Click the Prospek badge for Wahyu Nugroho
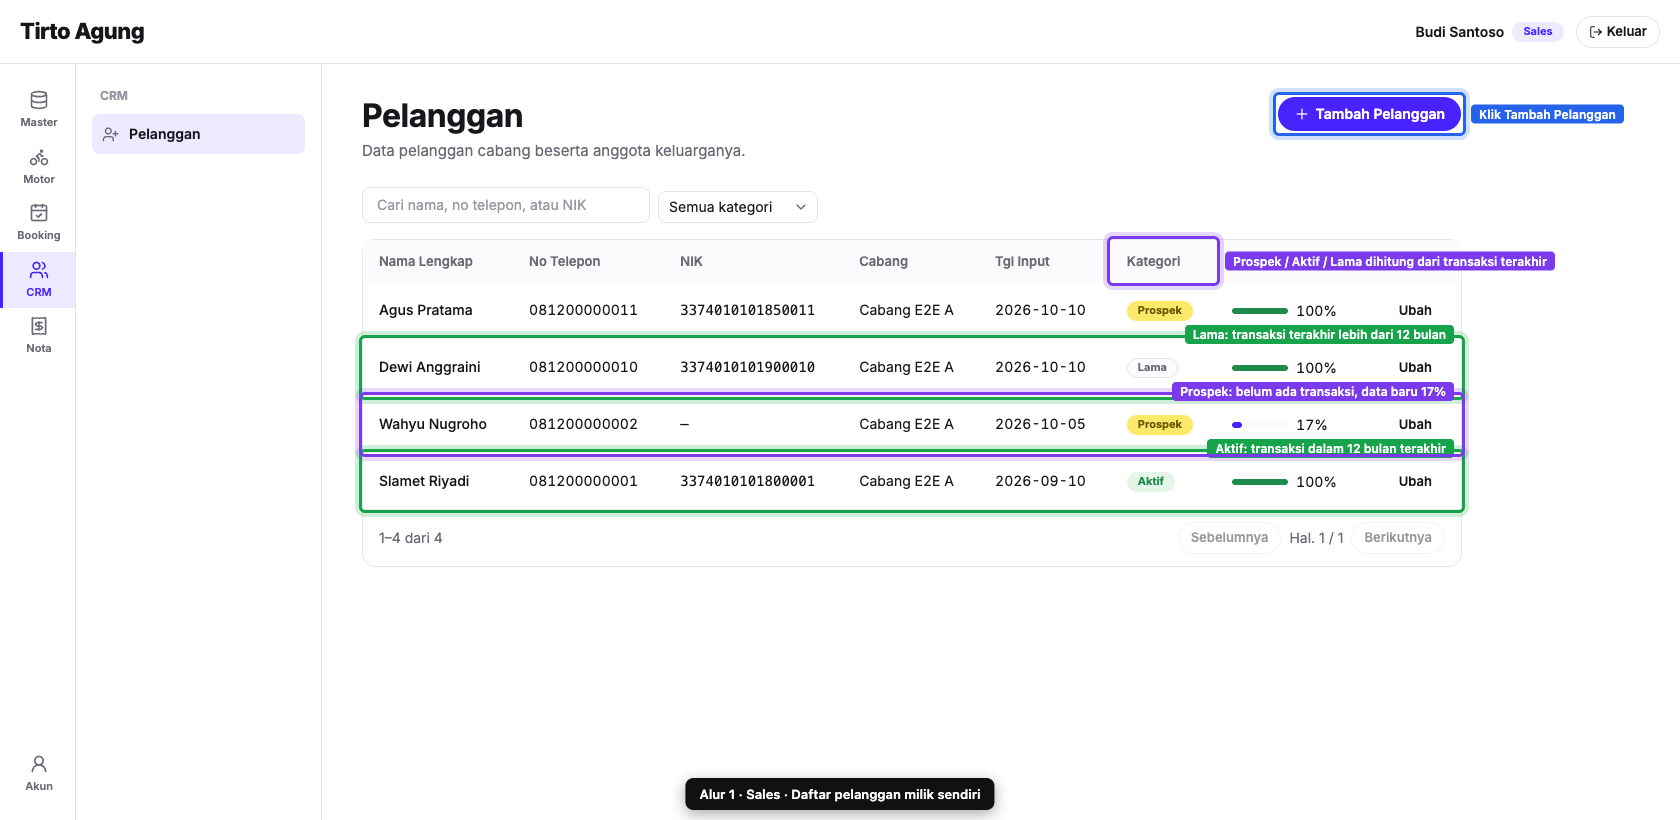The width and height of the screenshot is (1680, 820). 1160,425
